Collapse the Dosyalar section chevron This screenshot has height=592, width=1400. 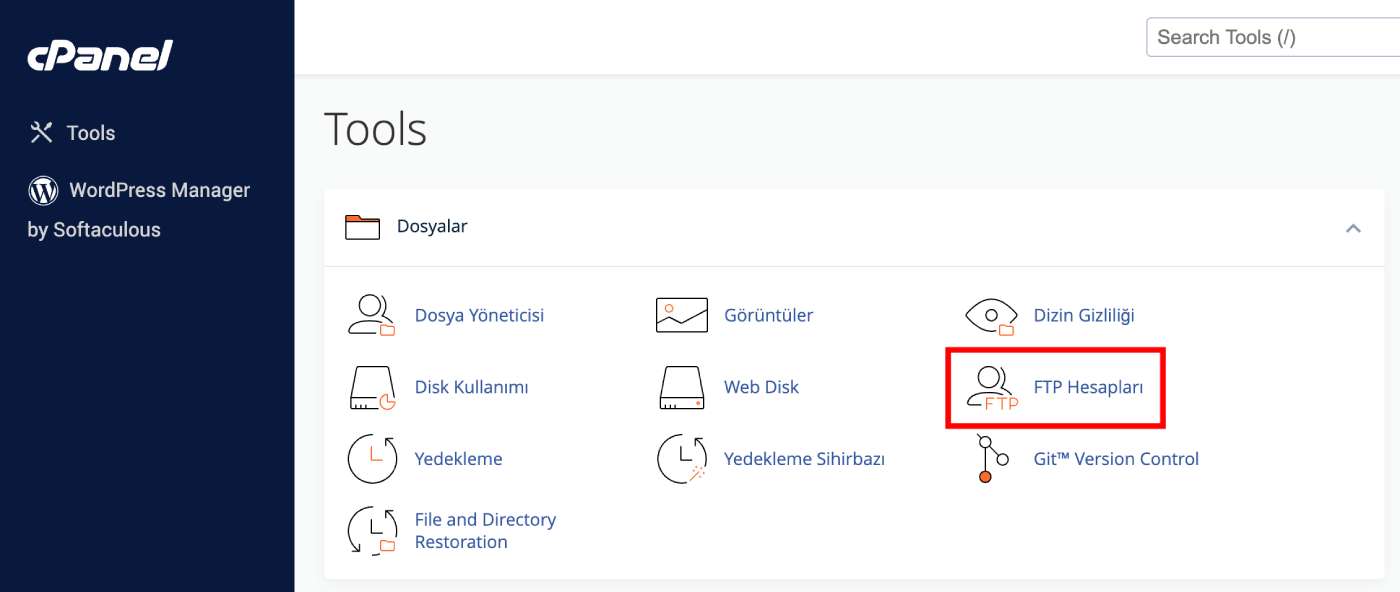(x=1353, y=228)
